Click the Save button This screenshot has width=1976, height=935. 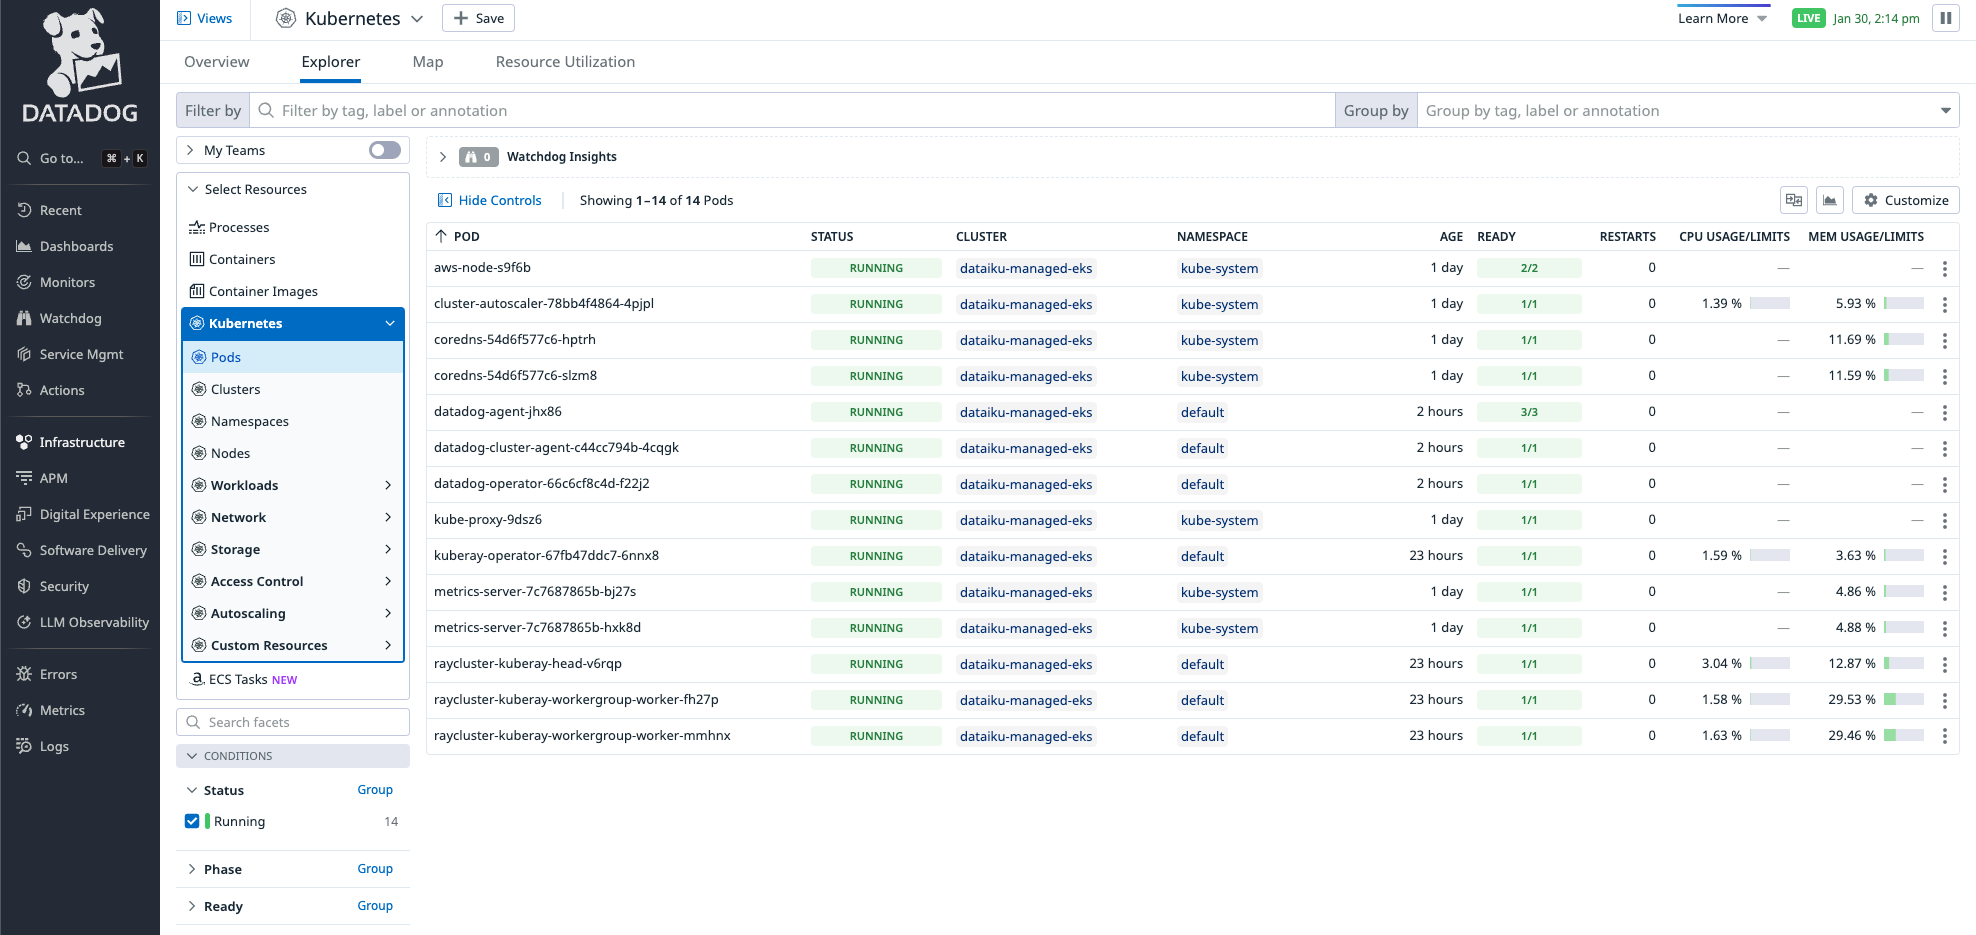tap(478, 18)
